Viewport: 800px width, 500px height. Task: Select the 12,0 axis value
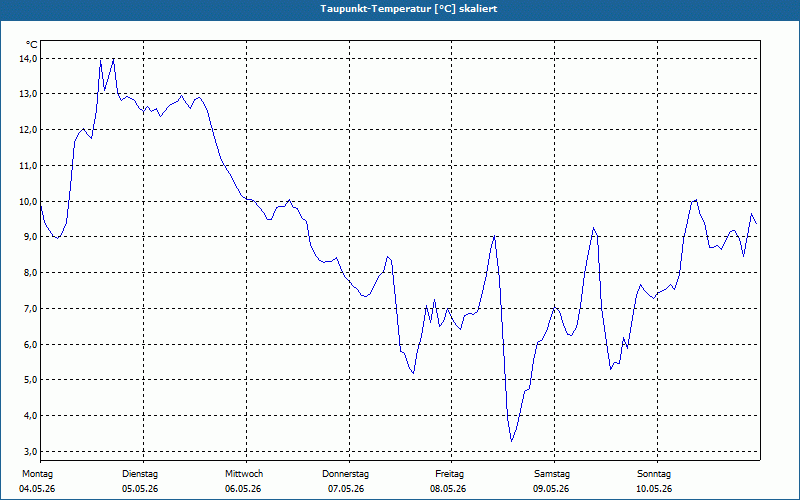[x=29, y=130]
